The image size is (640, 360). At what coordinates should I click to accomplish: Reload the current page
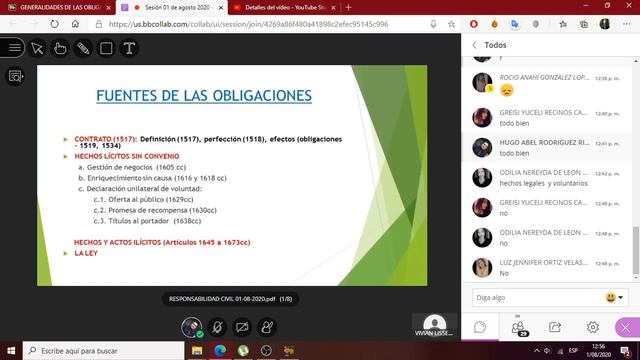[54, 24]
